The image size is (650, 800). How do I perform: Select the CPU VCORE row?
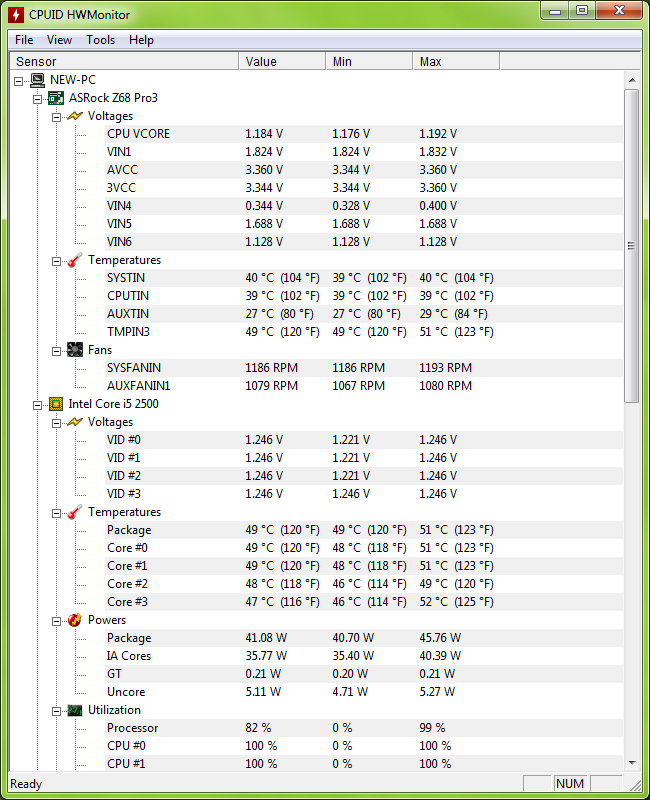pos(364,134)
